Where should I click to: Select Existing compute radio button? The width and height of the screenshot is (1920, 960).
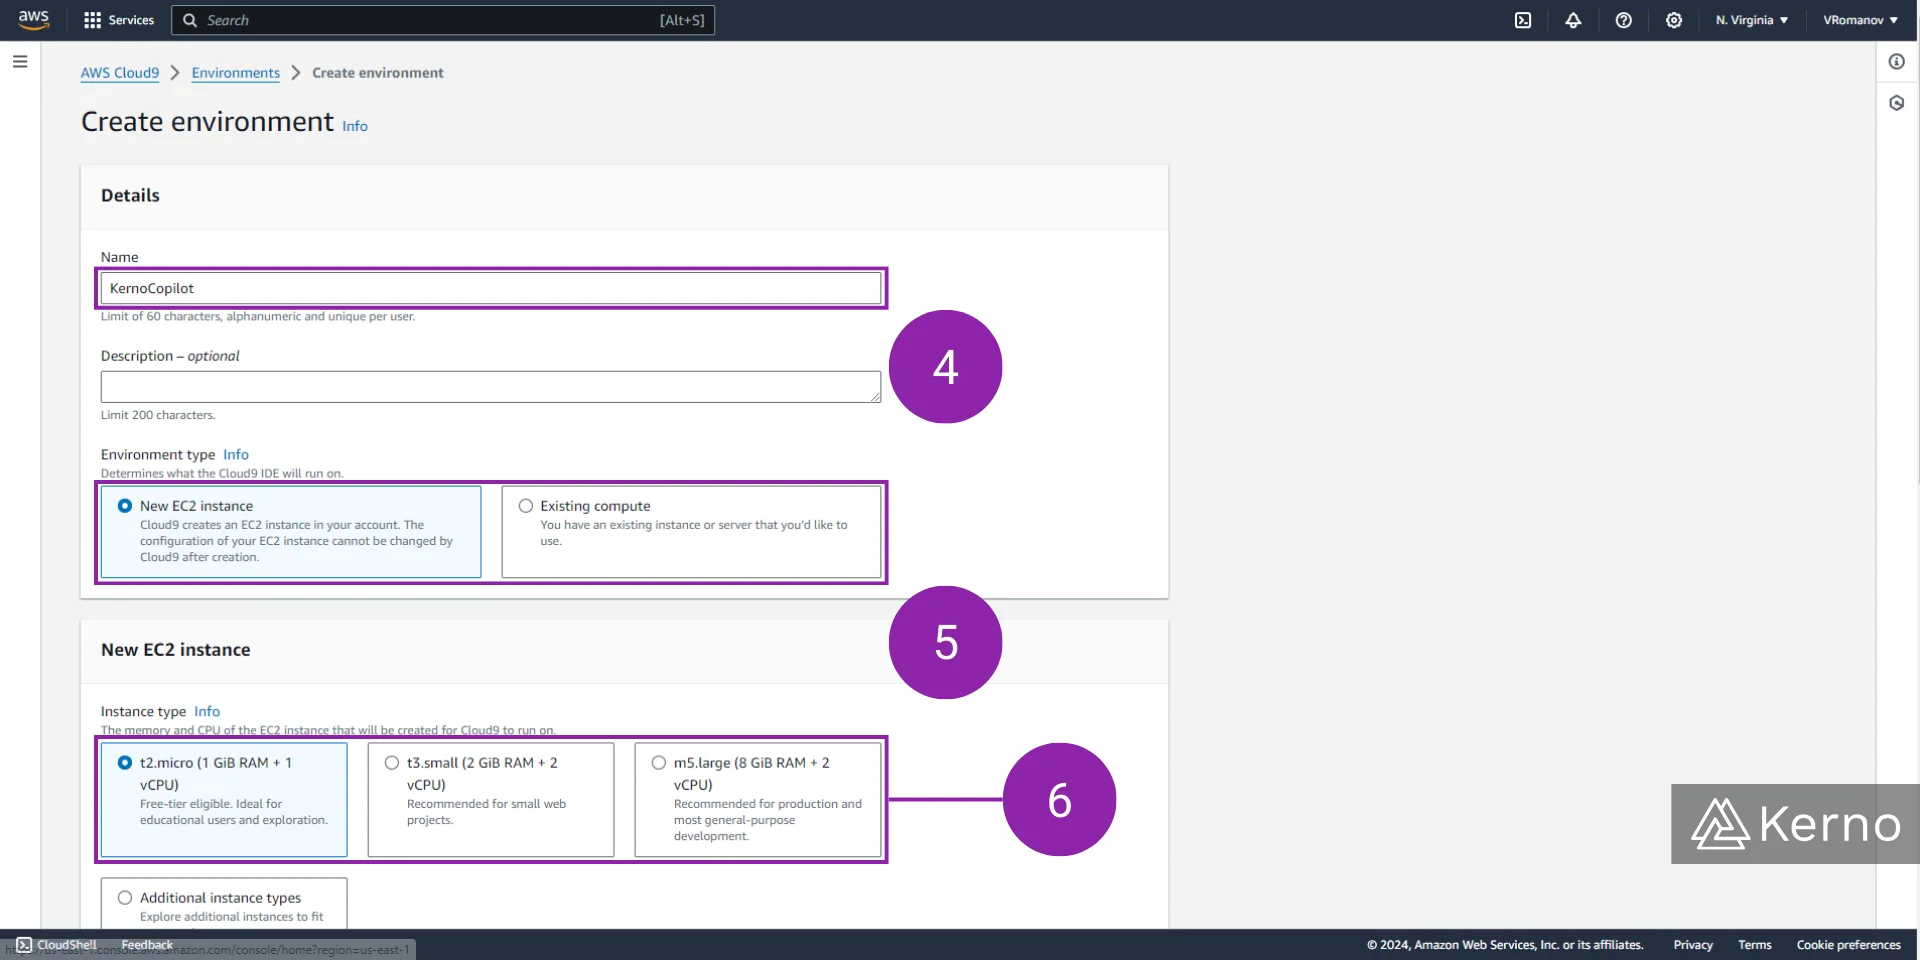point(526,506)
